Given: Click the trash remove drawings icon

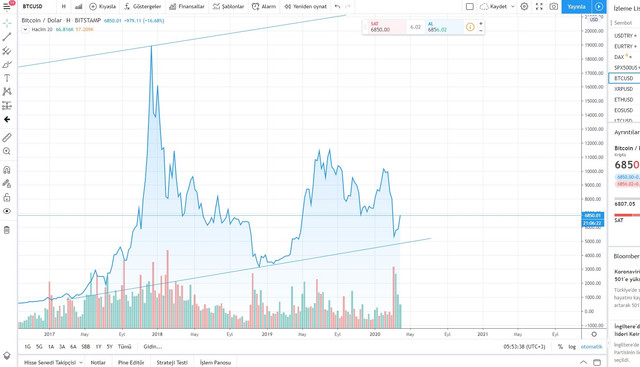Looking at the screenshot, I should point(7,230).
